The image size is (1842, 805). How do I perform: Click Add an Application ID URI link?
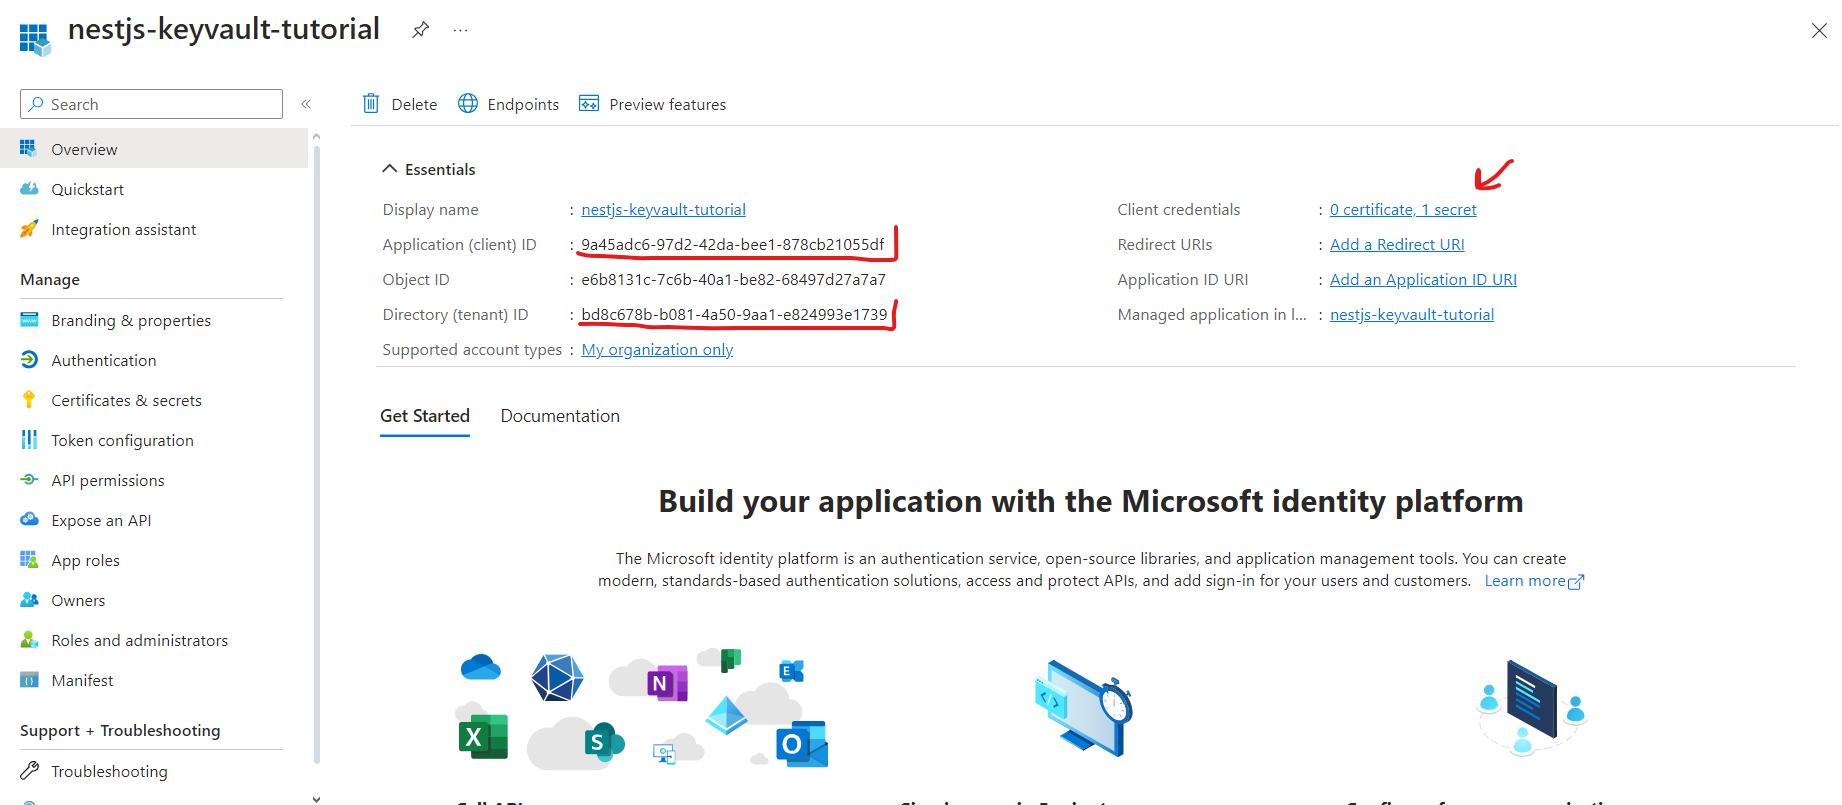click(x=1423, y=279)
